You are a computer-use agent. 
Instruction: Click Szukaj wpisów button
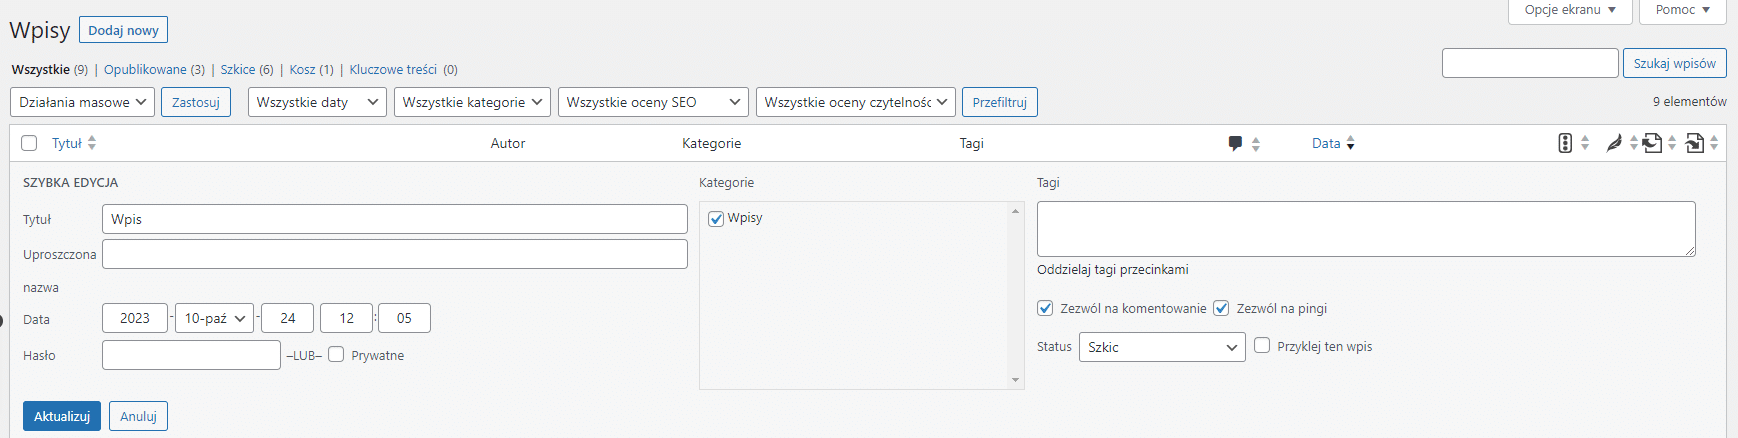tap(1675, 63)
